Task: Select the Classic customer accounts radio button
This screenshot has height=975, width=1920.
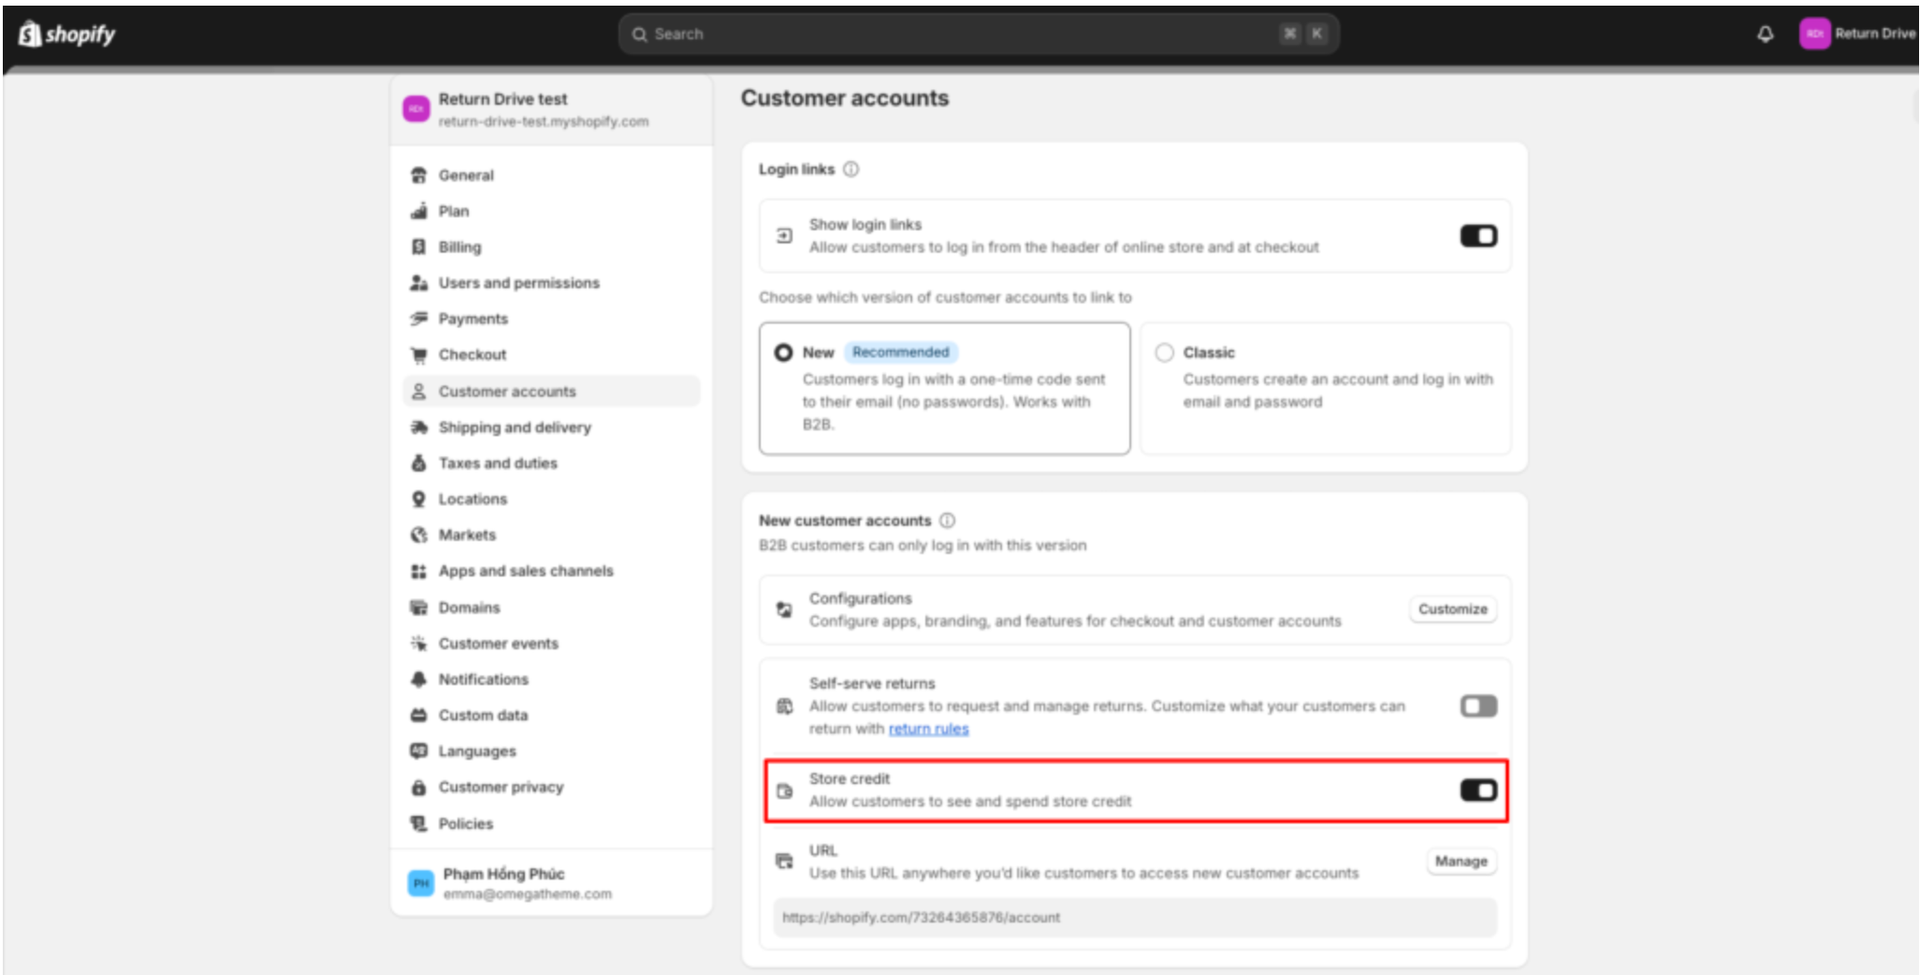Action: click(1163, 352)
